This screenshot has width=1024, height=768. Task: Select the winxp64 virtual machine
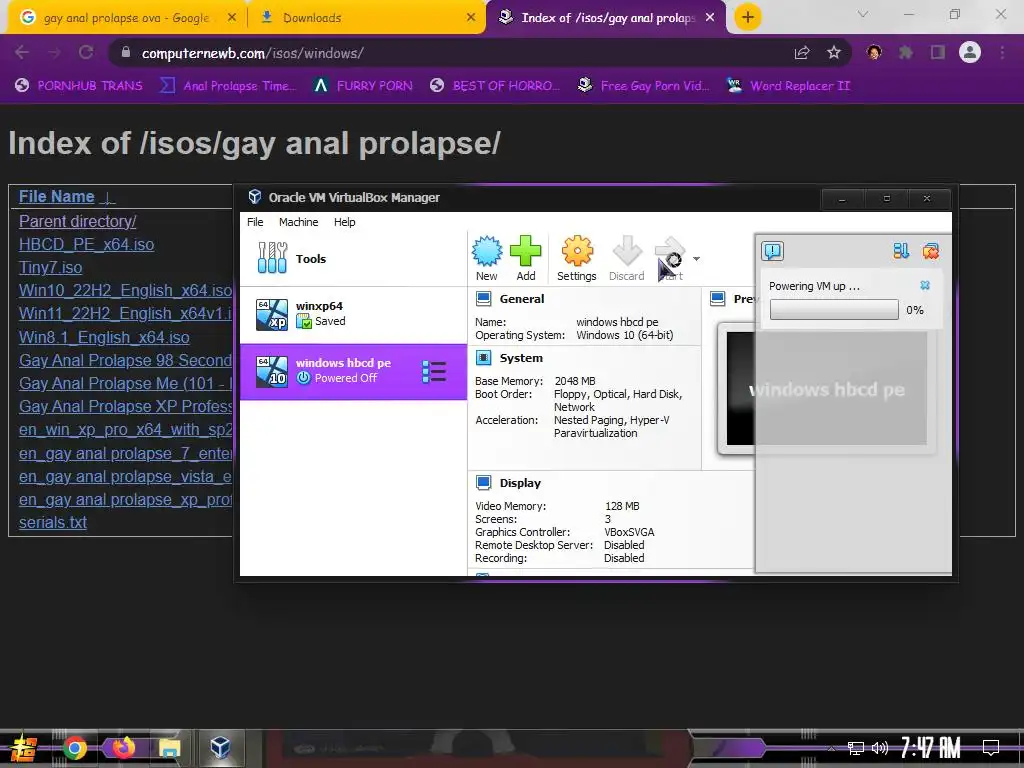353,315
